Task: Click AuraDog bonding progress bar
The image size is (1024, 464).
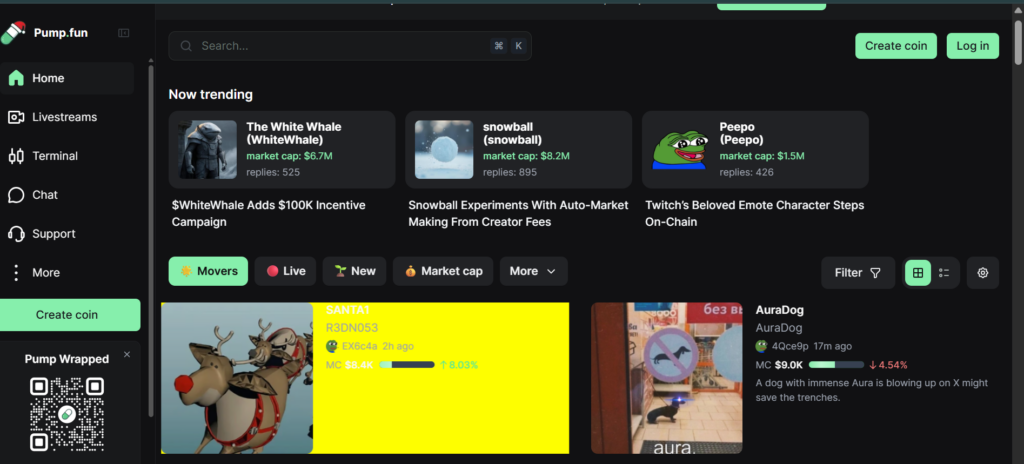Action: point(837,365)
